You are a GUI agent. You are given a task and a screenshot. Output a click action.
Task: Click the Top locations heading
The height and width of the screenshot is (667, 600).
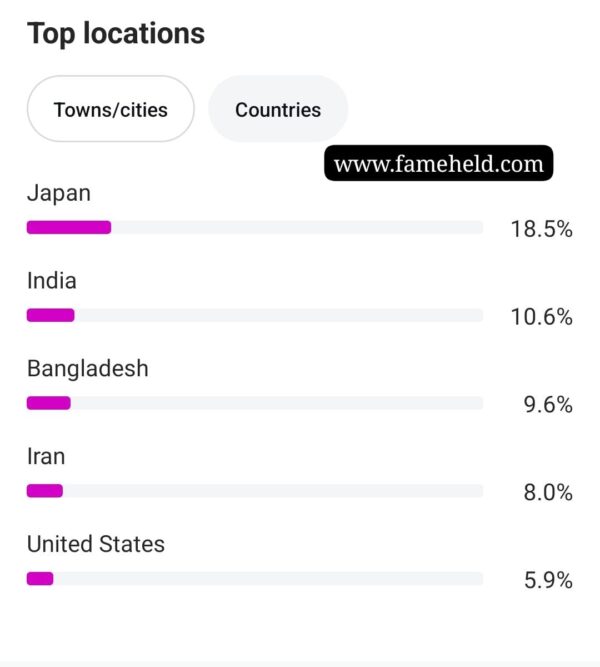tap(116, 34)
